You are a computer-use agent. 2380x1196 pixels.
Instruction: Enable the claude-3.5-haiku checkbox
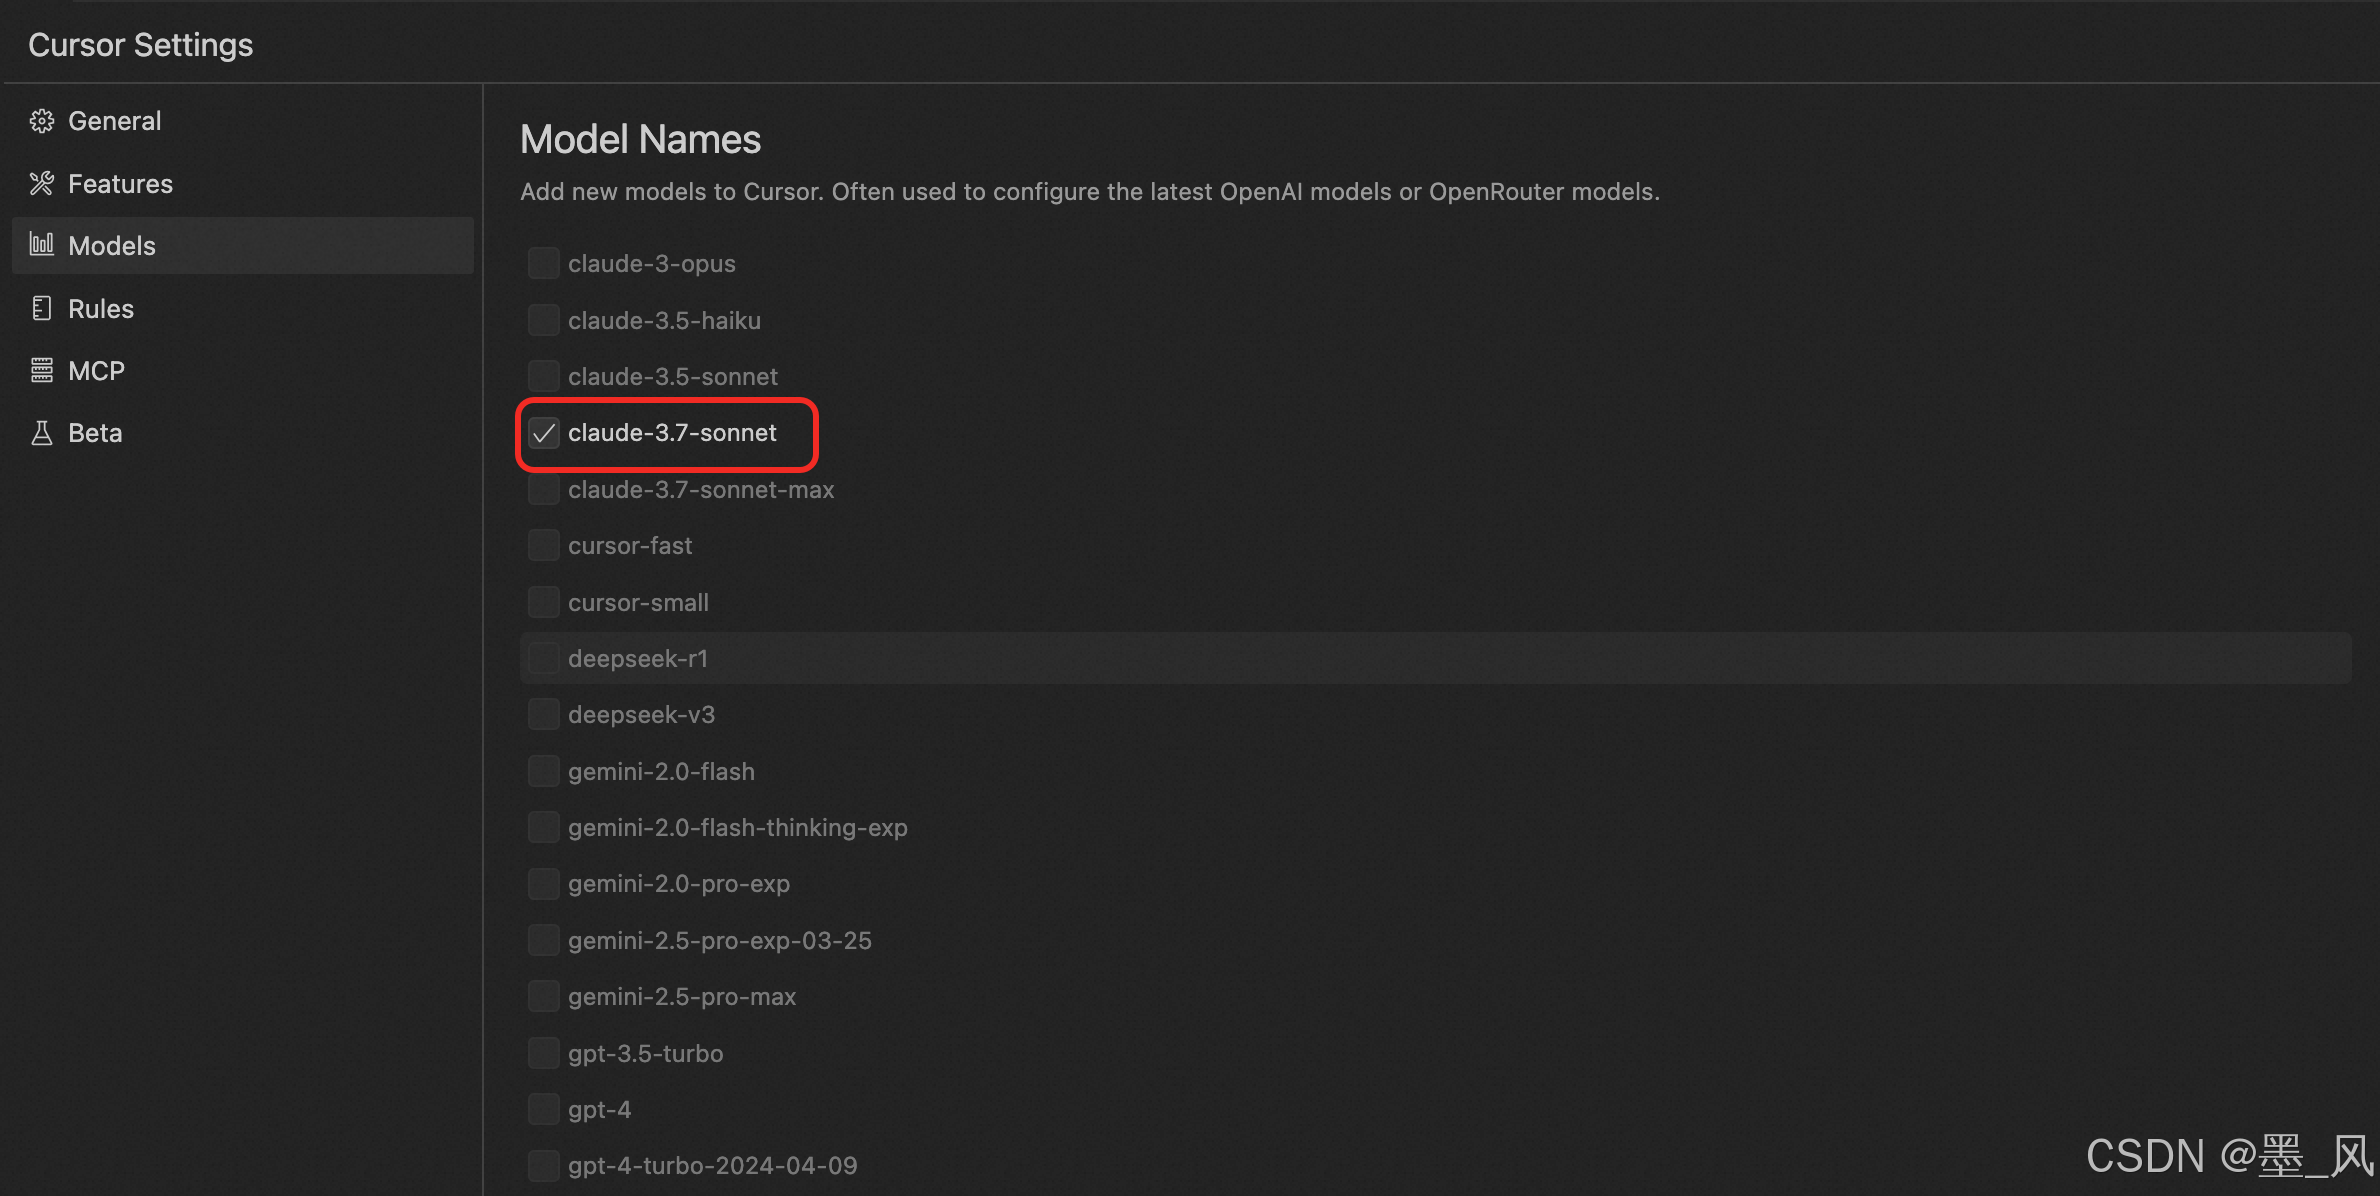544,320
